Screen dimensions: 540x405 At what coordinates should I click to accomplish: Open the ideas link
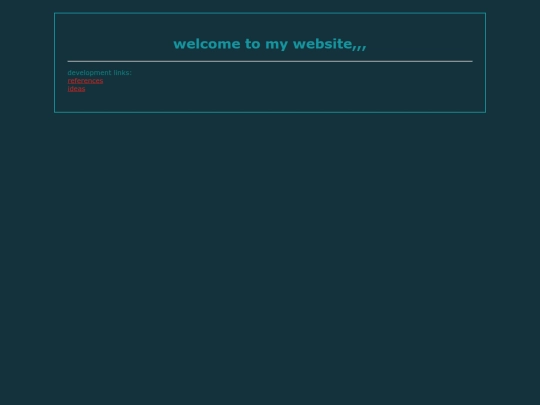coord(76,89)
